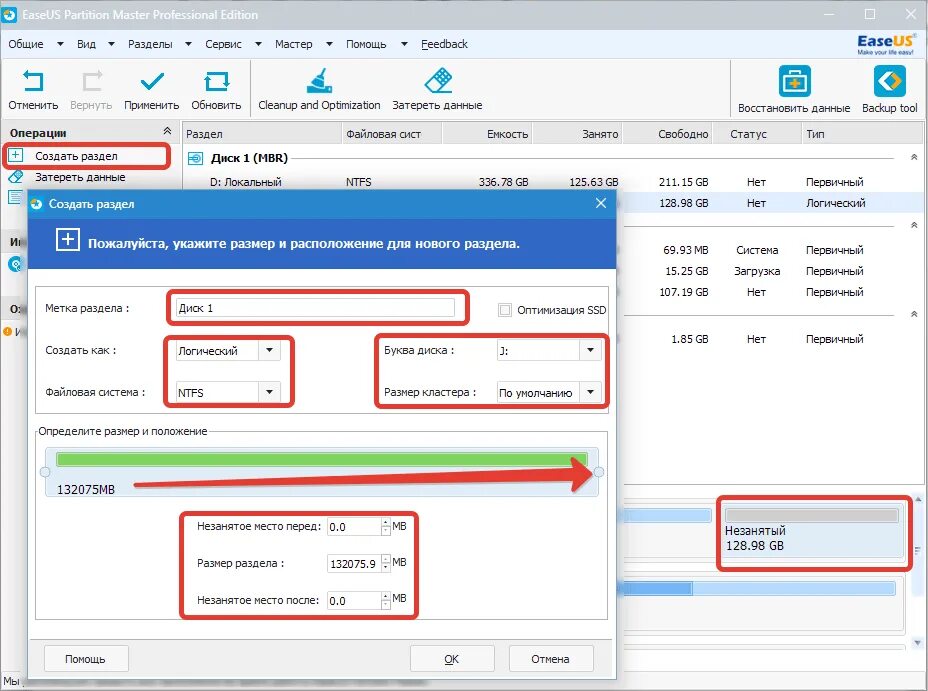This screenshot has width=928, height=691.
Task: Open the Помощь menu
Action: (x=366, y=44)
